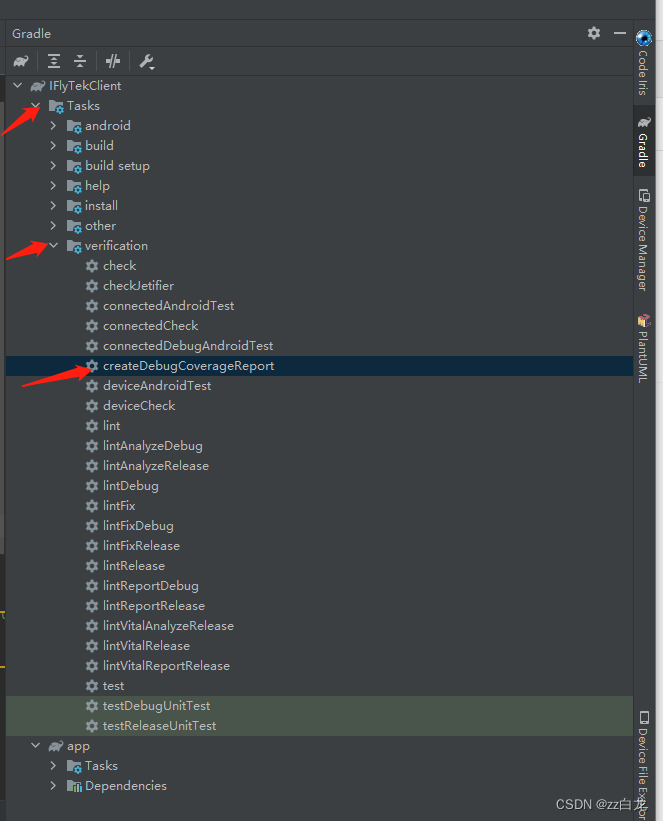Hide the Gradle tool window

coord(620,33)
